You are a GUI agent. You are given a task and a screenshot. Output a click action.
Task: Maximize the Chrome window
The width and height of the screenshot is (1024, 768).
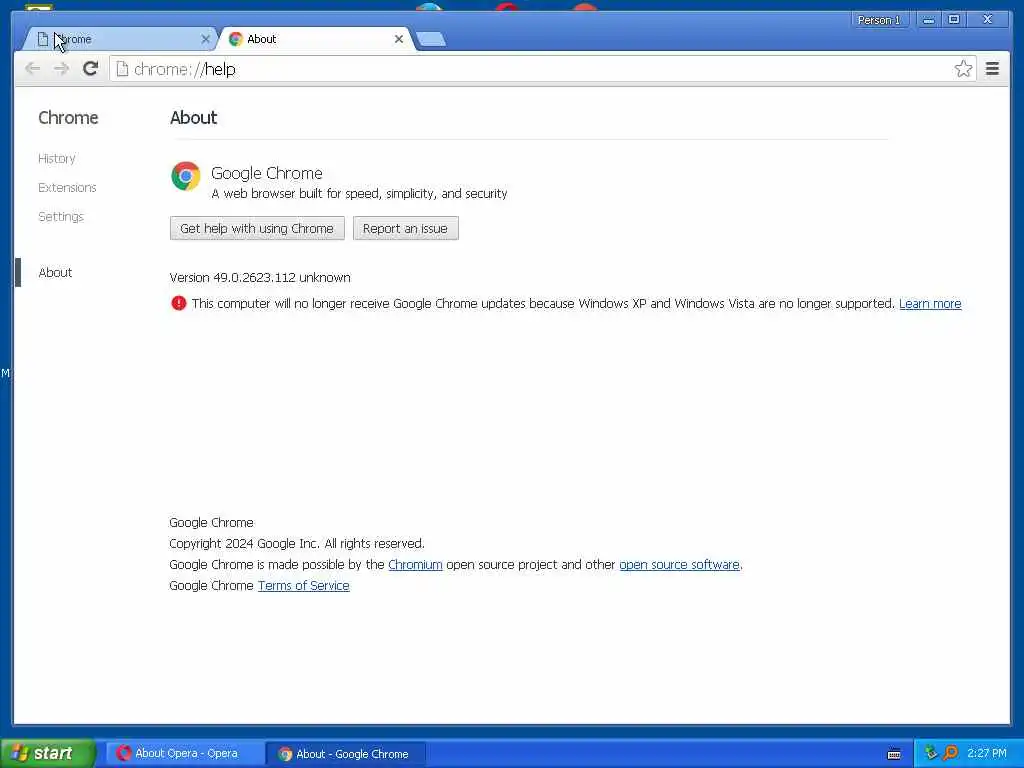pyautogui.click(x=953, y=20)
